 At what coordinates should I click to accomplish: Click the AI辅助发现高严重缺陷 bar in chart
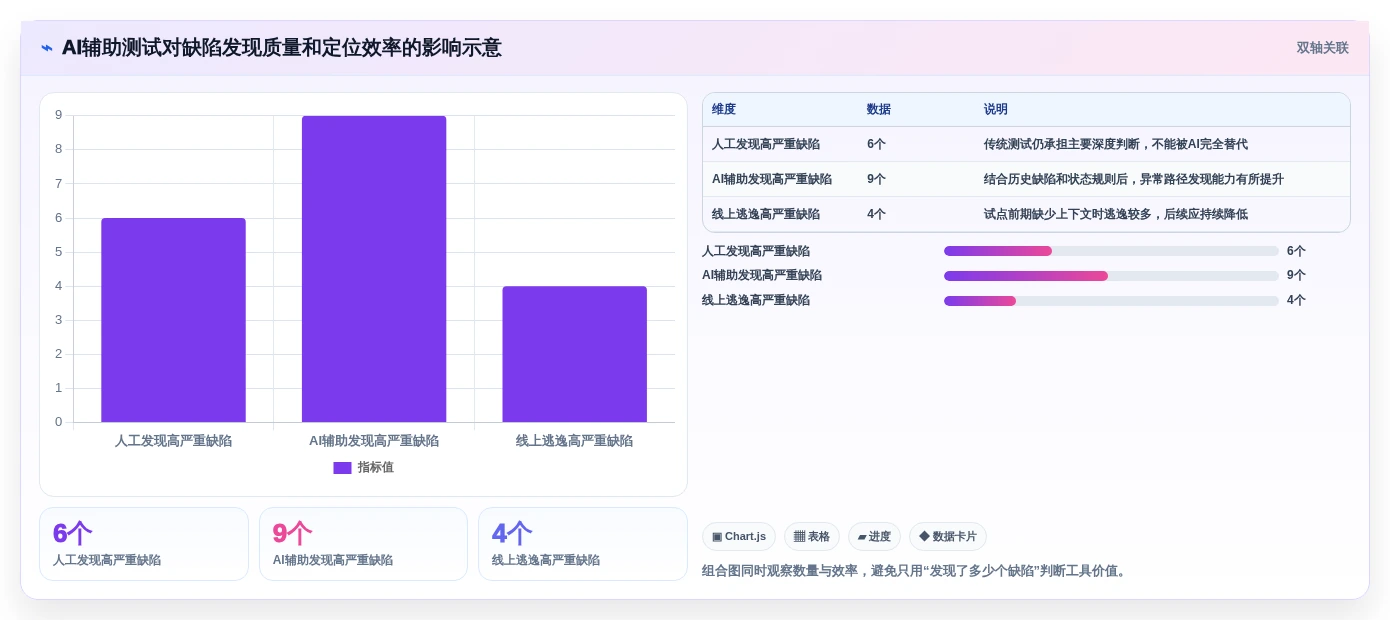[374, 269]
